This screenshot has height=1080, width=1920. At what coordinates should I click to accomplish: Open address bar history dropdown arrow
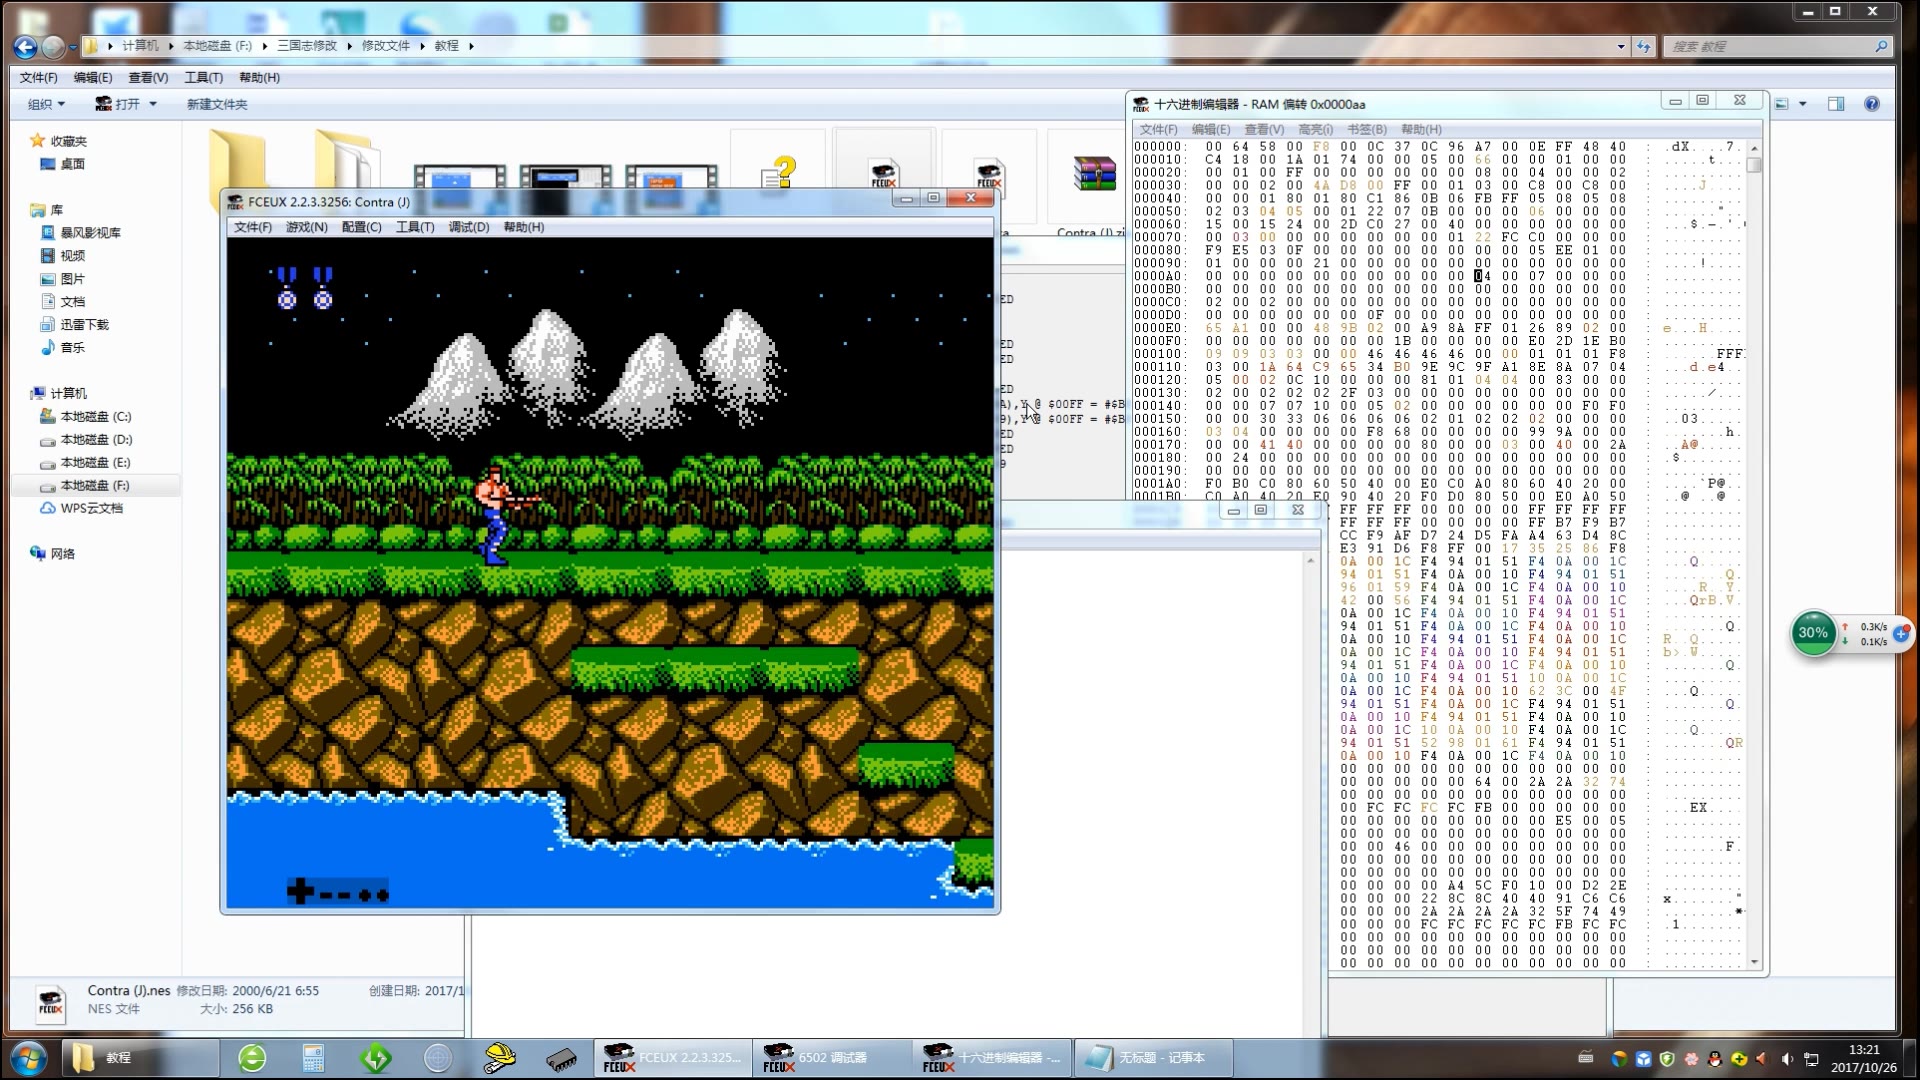[x=1621, y=46]
